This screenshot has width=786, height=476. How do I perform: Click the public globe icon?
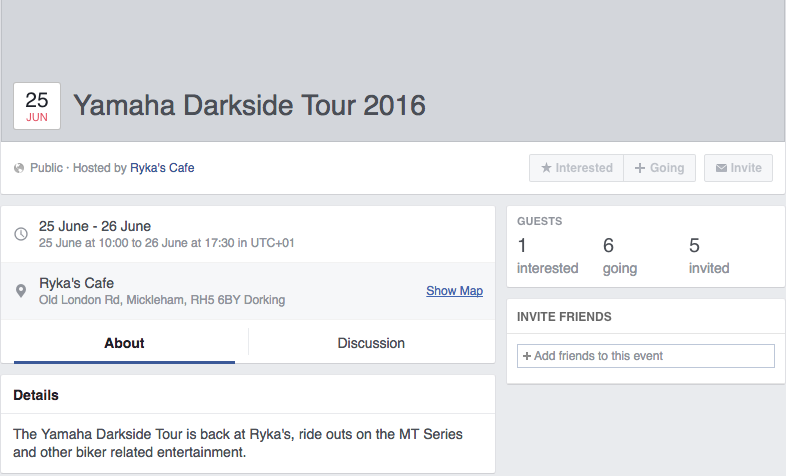(19, 168)
